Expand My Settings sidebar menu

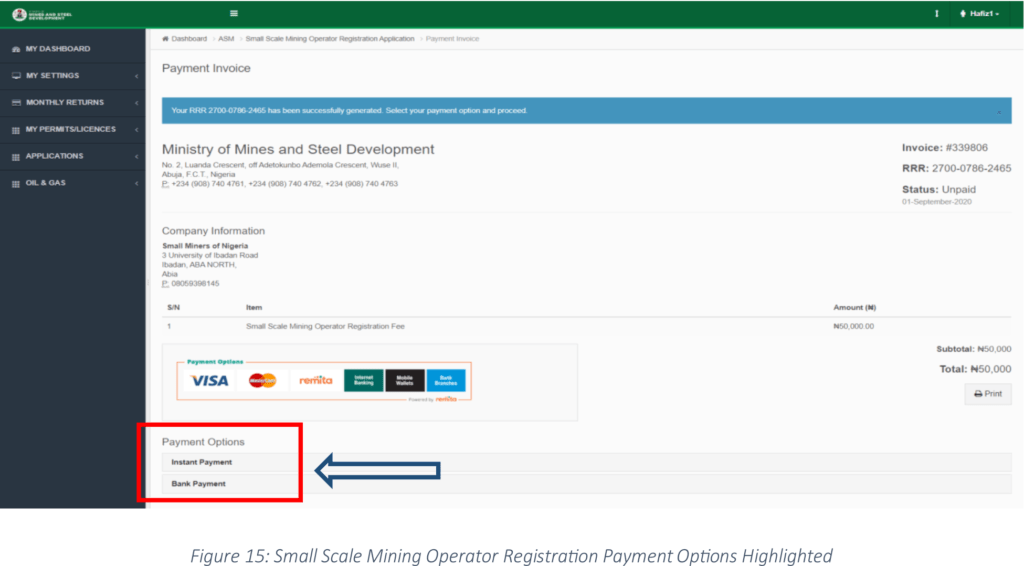click(53, 76)
